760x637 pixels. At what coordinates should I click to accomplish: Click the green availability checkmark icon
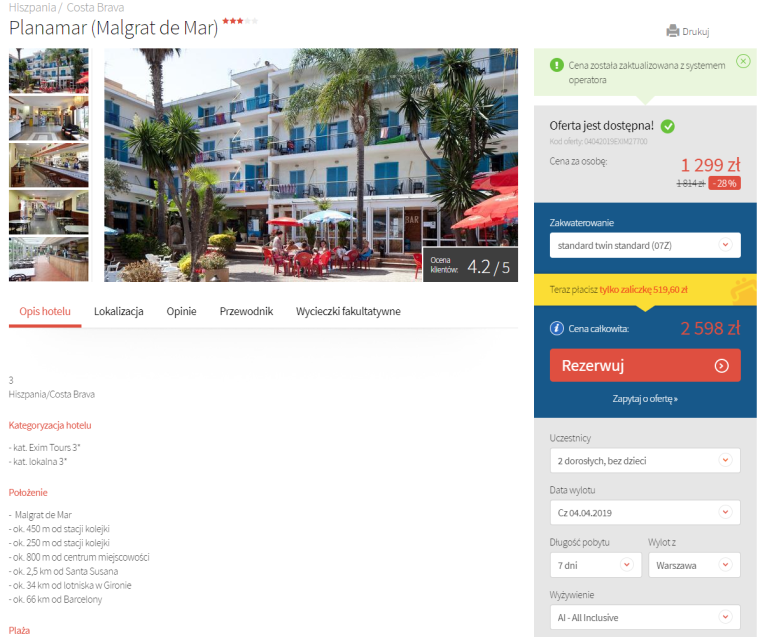pyautogui.click(x=668, y=127)
